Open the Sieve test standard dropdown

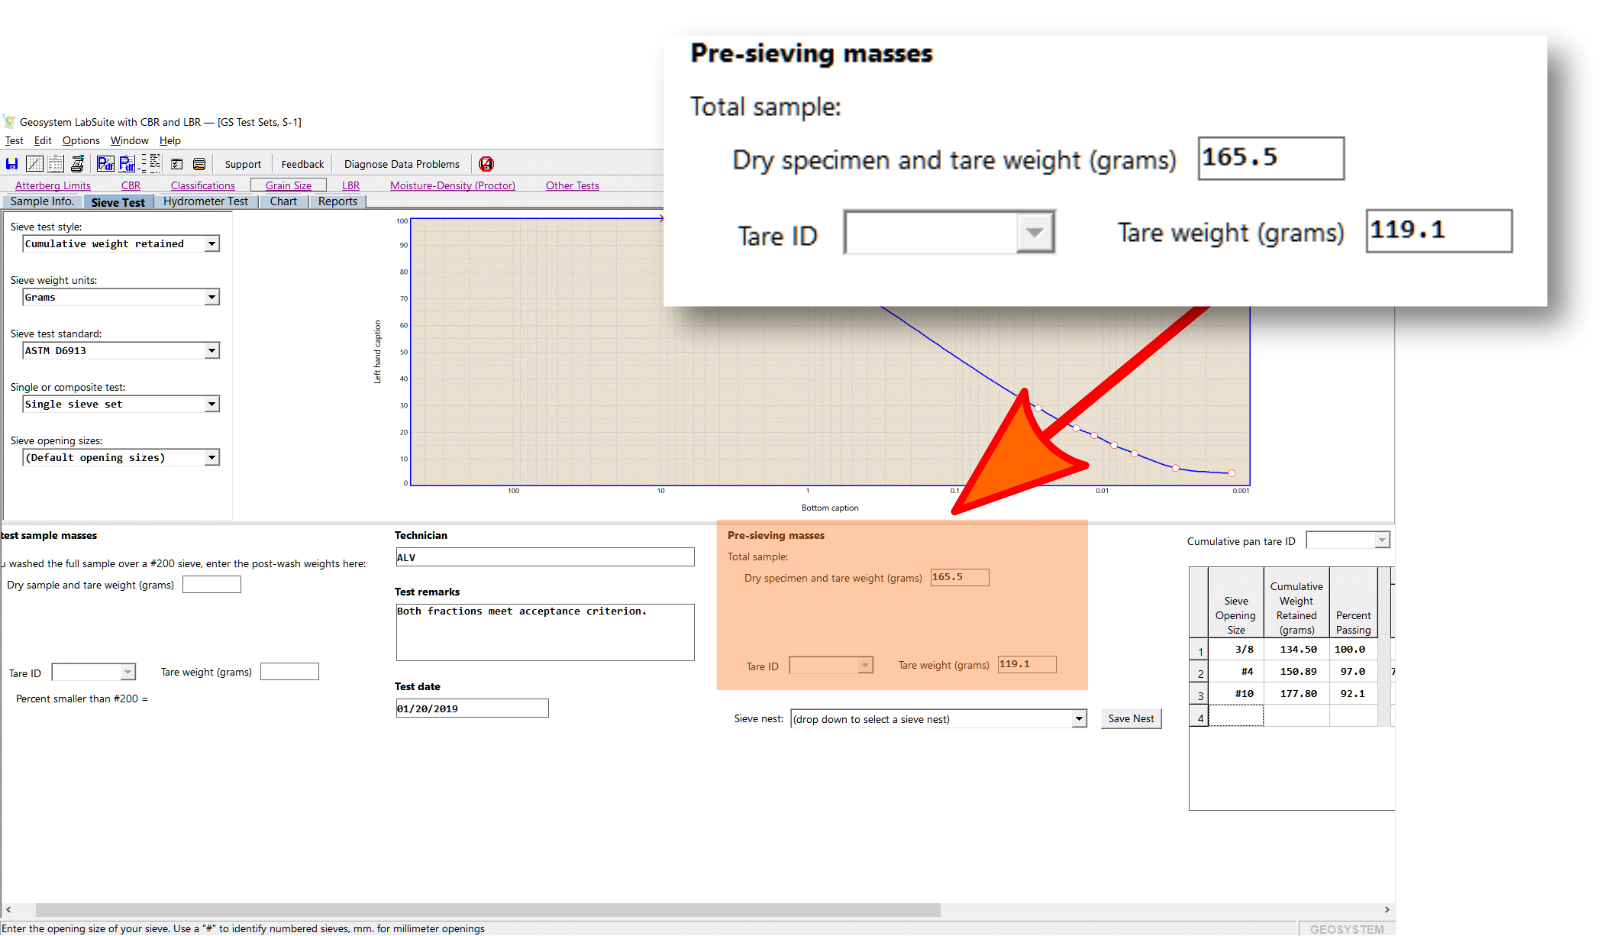click(x=212, y=351)
